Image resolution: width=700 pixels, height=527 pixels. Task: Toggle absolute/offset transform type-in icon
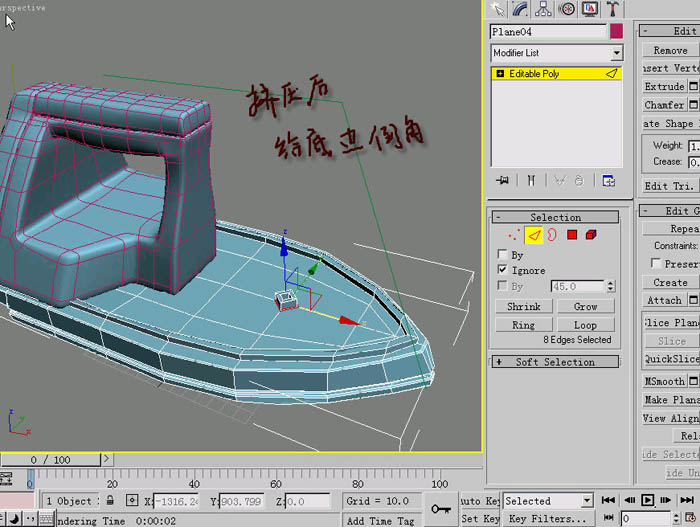(x=132, y=500)
